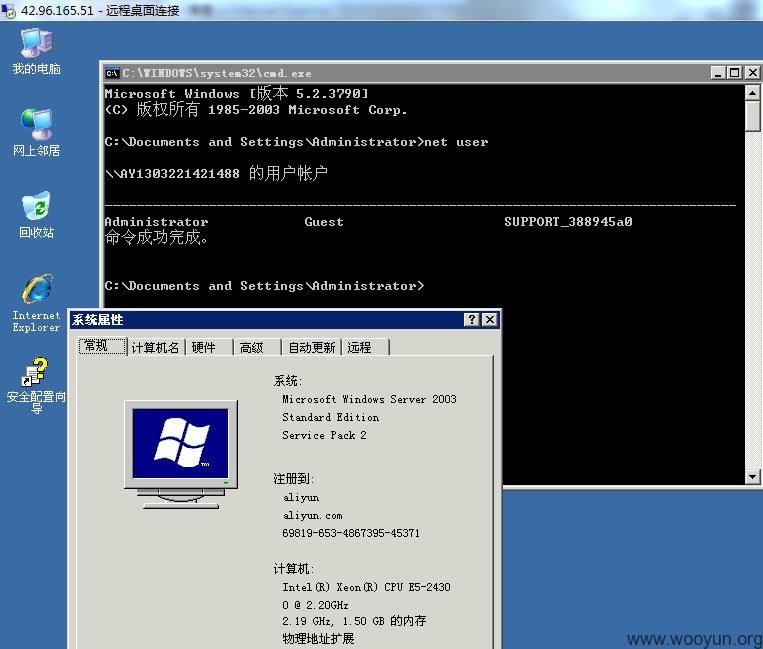The width and height of the screenshot is (763, 649).
Task: Click the 注册到 label
Action: 293,479
